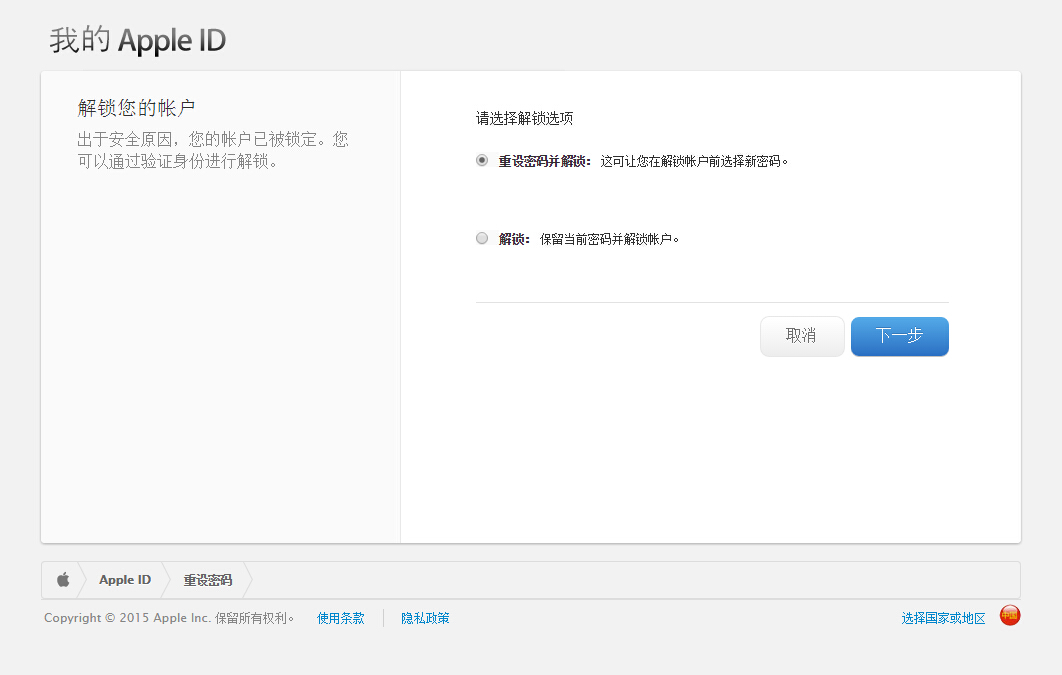Screen dimensions: 1062x675
Task: Click the 我的 Apple ID page title
Action: 137,40
